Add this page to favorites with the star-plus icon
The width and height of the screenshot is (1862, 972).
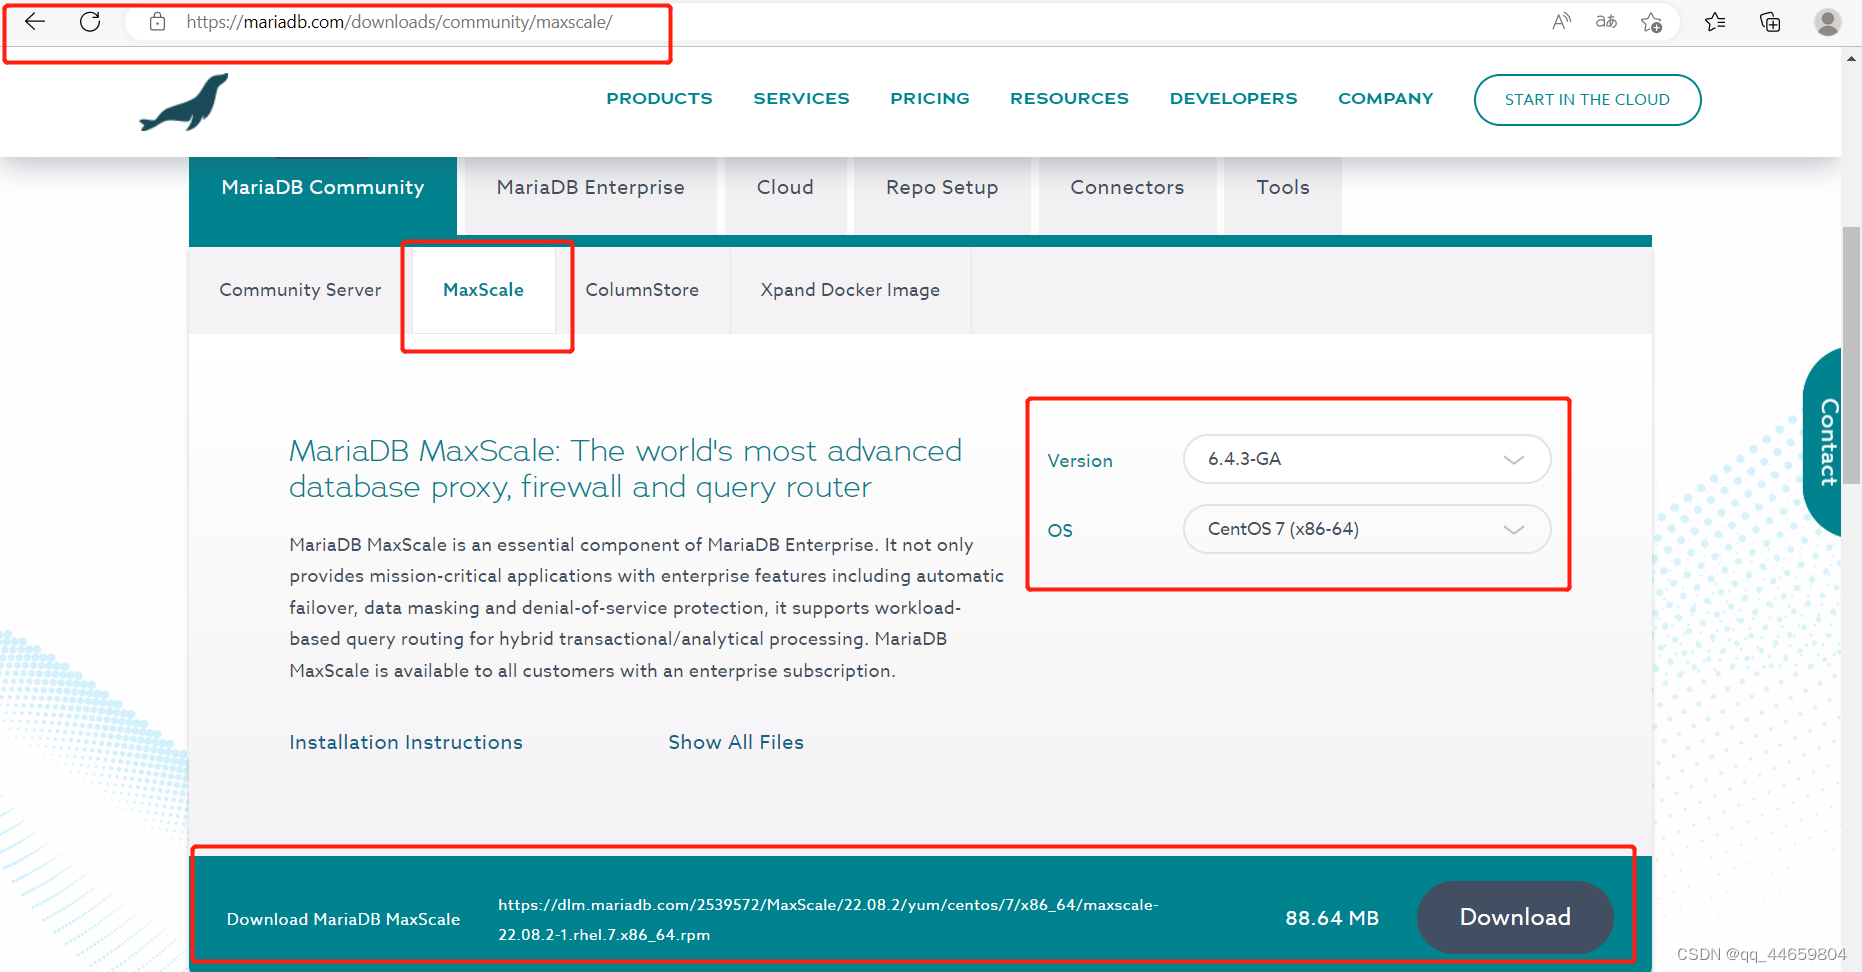click(x=1651, y=22)
